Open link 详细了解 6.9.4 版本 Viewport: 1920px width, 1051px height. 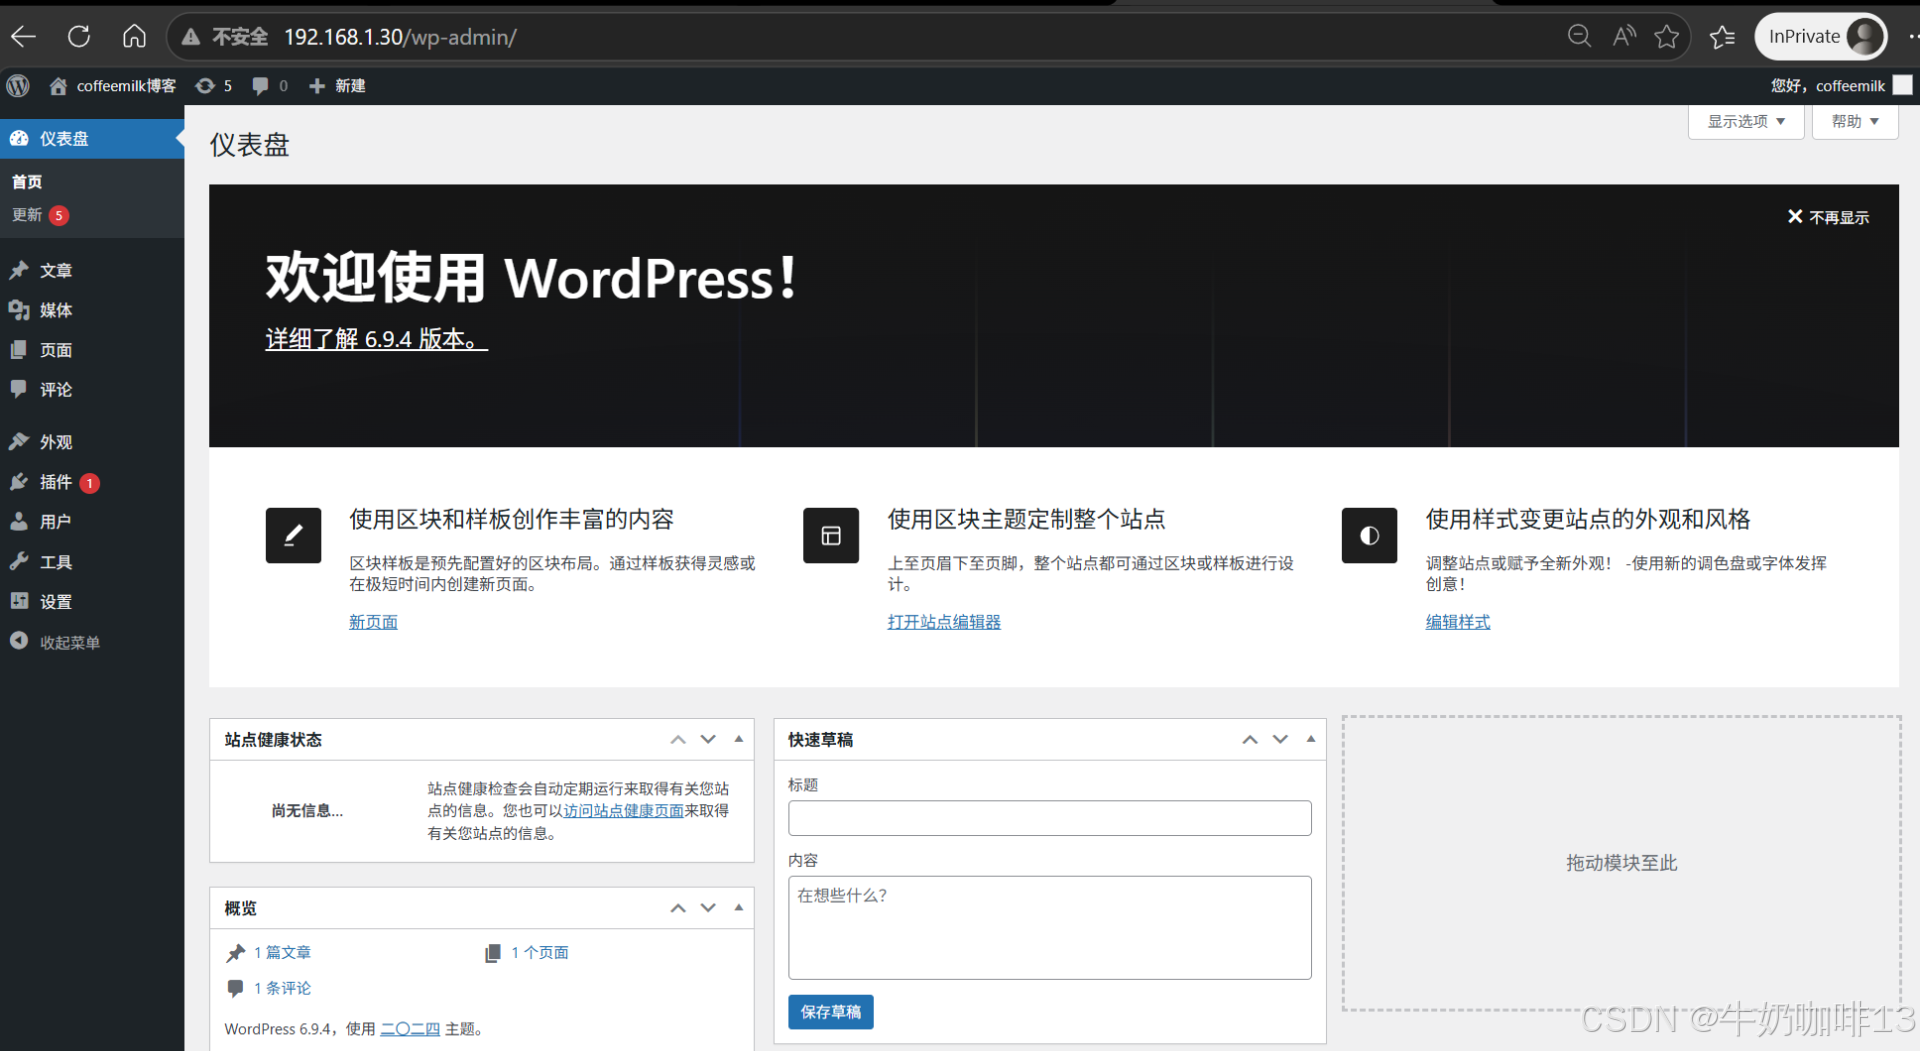[x=376, y=339]
